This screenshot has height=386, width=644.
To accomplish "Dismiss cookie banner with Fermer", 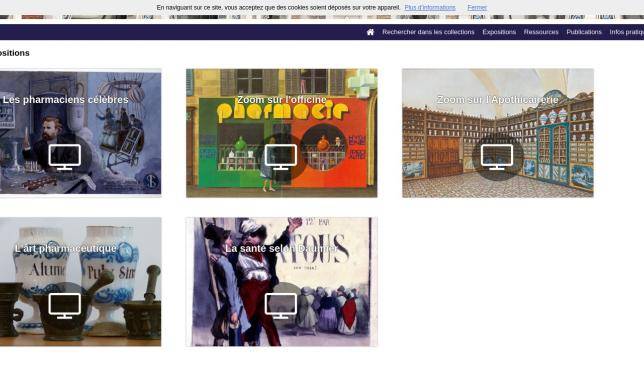I will coord(477,7).
